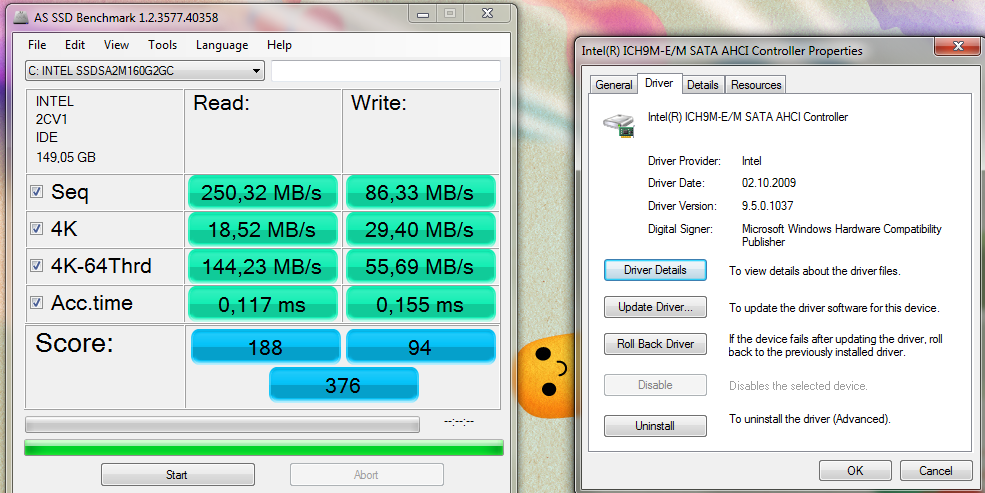Toggle the Seq test checkbox
This screenshot has height=493, width=985.
point(37,192)
